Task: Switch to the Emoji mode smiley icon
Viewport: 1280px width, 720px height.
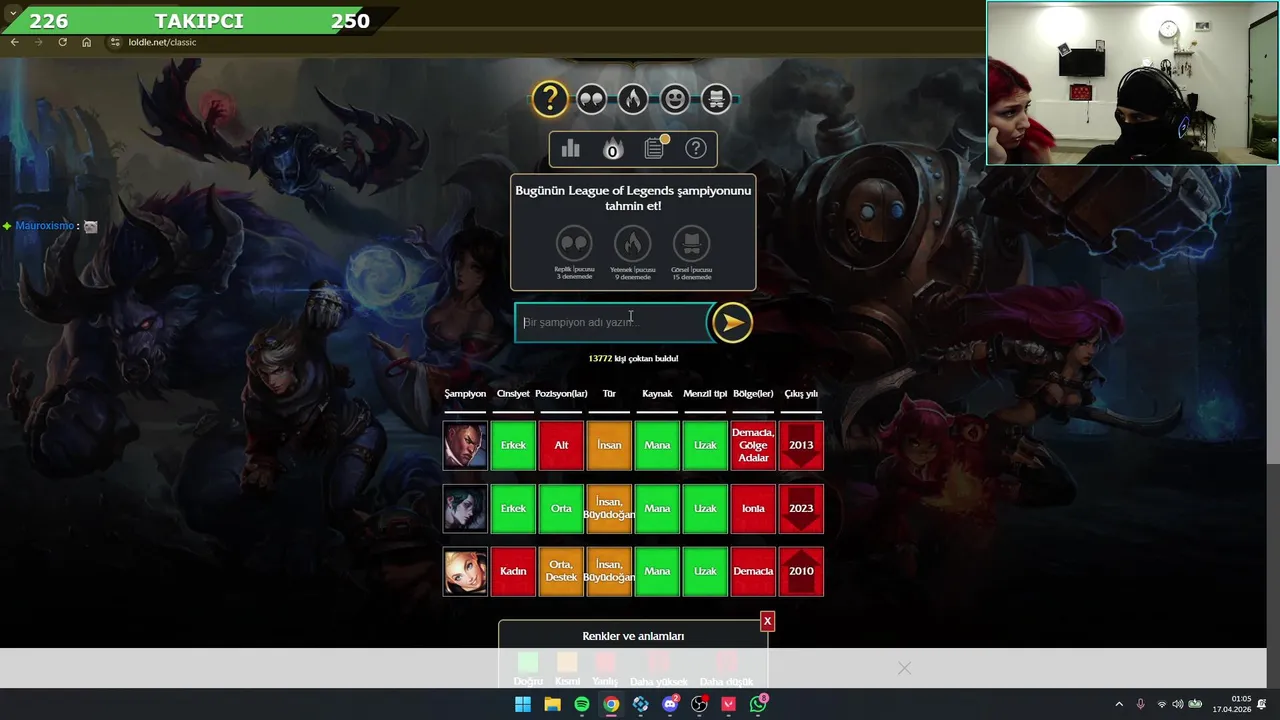Action: pyautogui.click(x=675, y=99)
